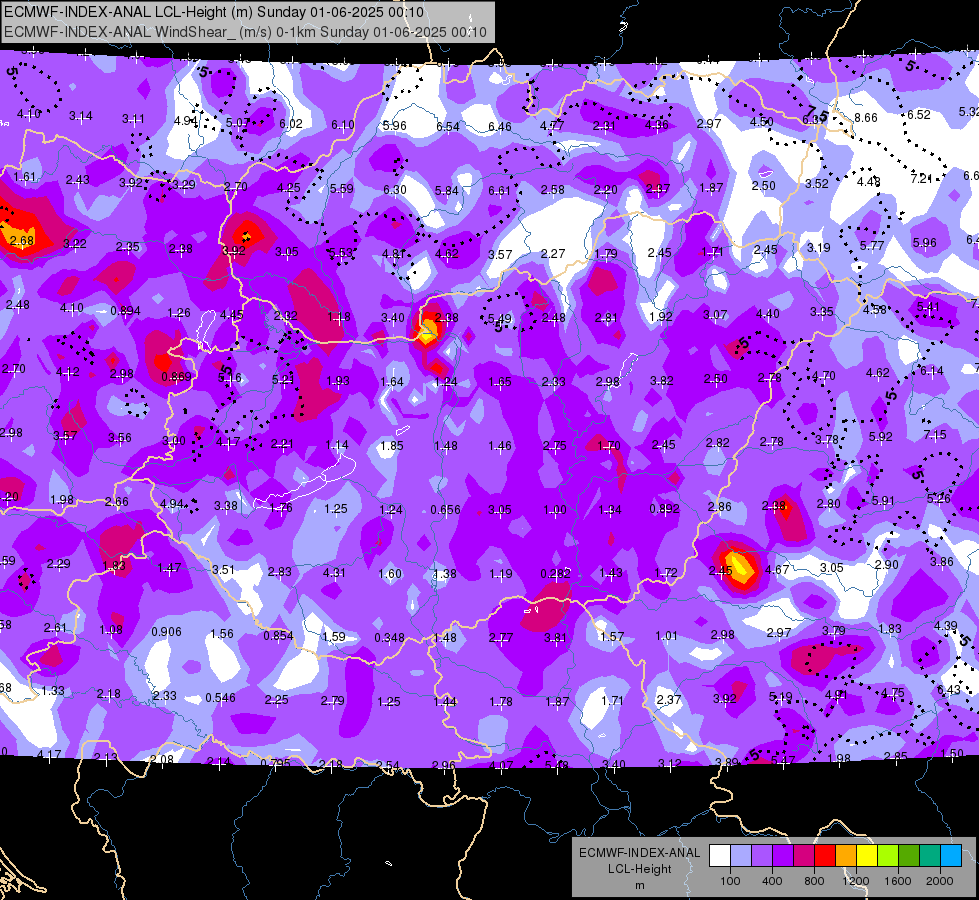Click the wind shear value 0.869

[x=176, y=377]
